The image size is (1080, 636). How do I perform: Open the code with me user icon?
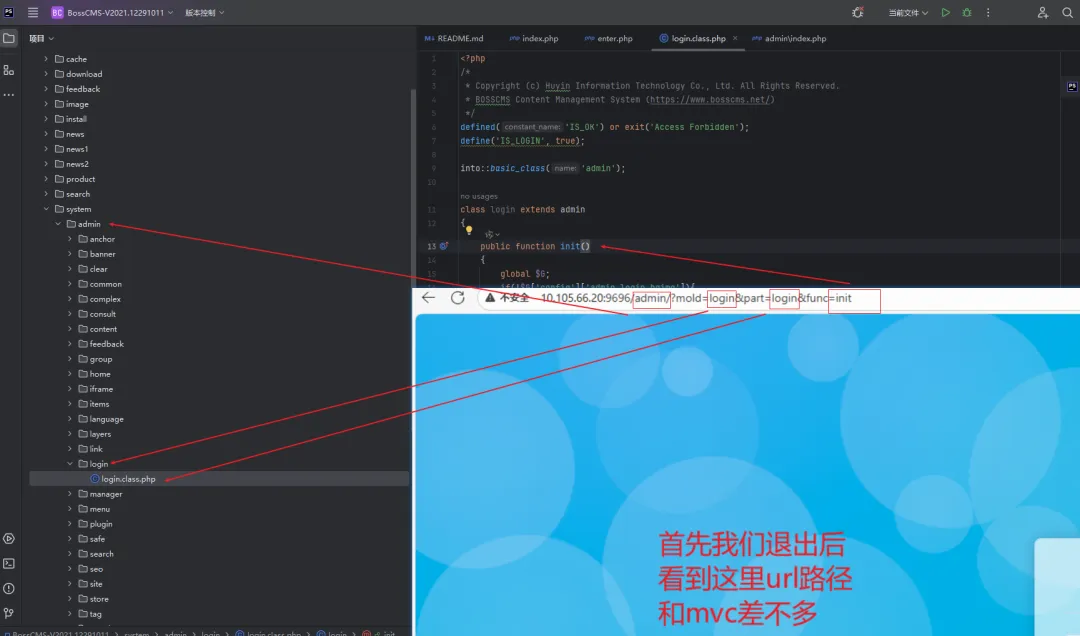(1043, 12)
